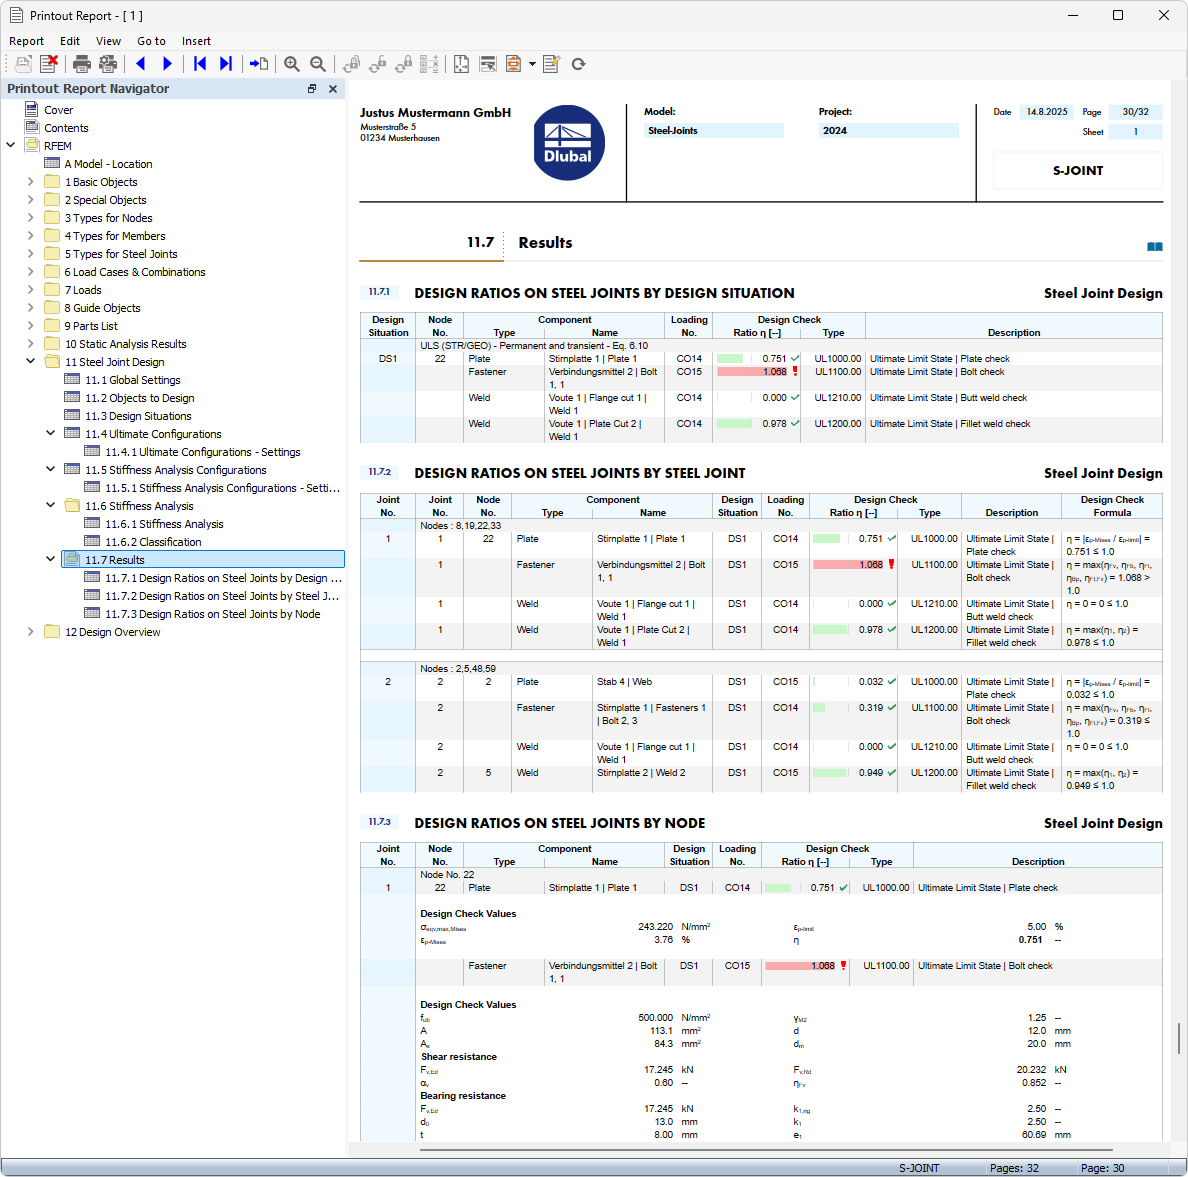This screenshot has width=1188, height=1177.
Task: Select 11.2 Objects to Design item
Action: (139, 398)
